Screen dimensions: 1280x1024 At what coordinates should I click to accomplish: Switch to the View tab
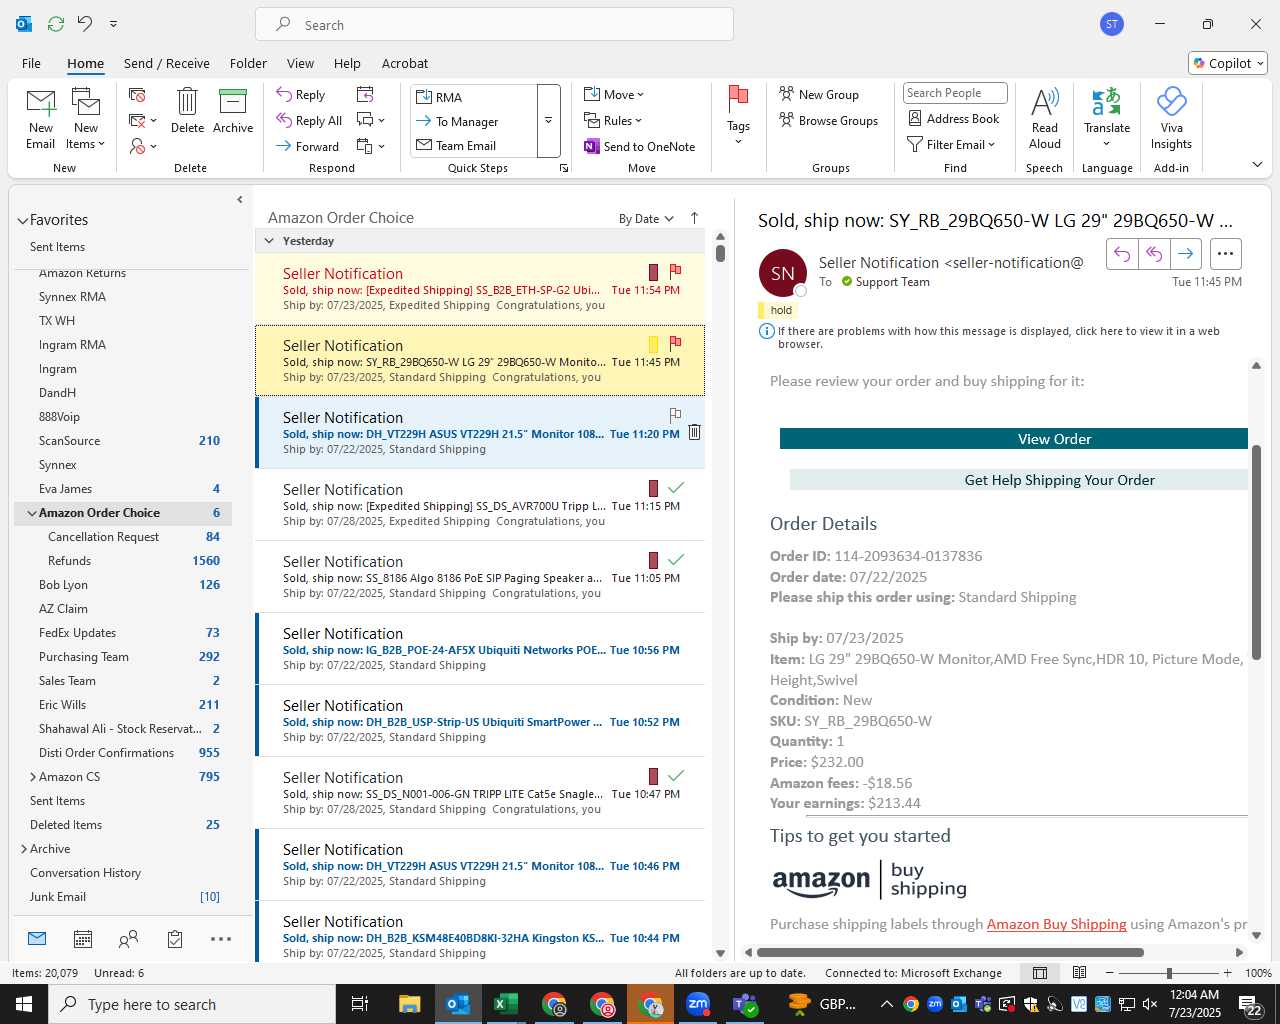coord(300,63)
